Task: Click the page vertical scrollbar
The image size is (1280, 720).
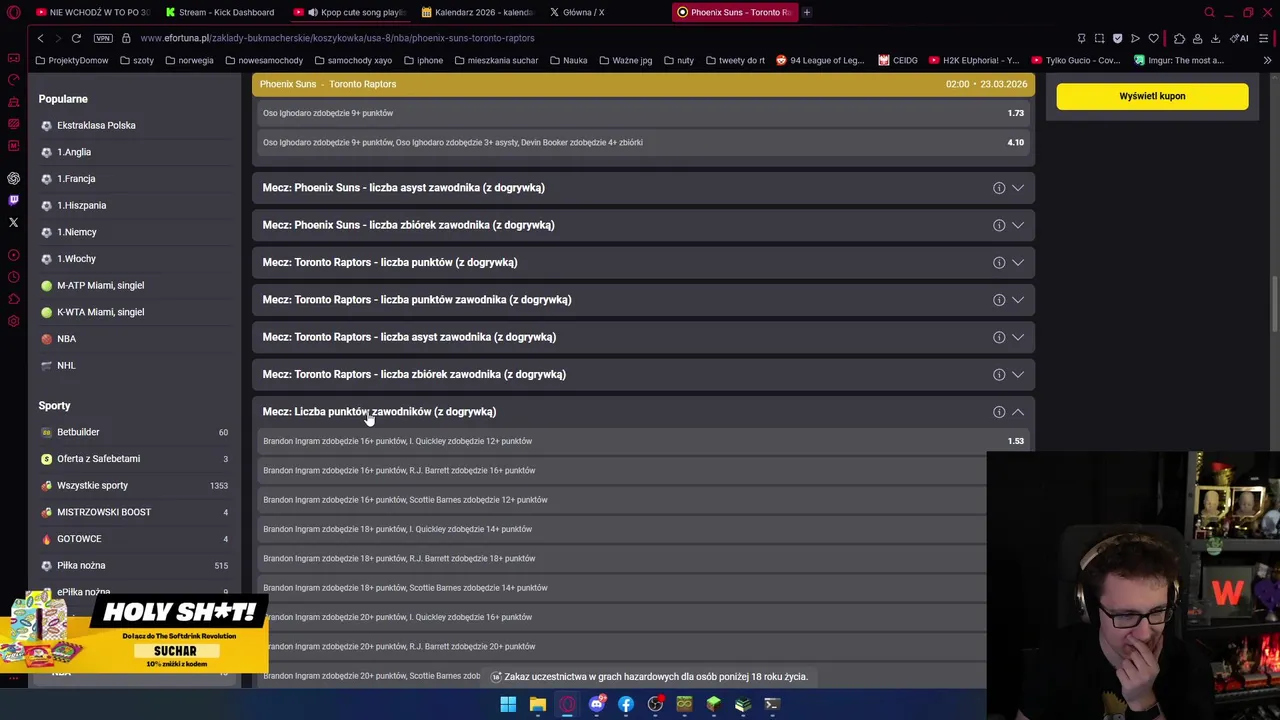Action: pyautogui.click(x=1274, y=305)
